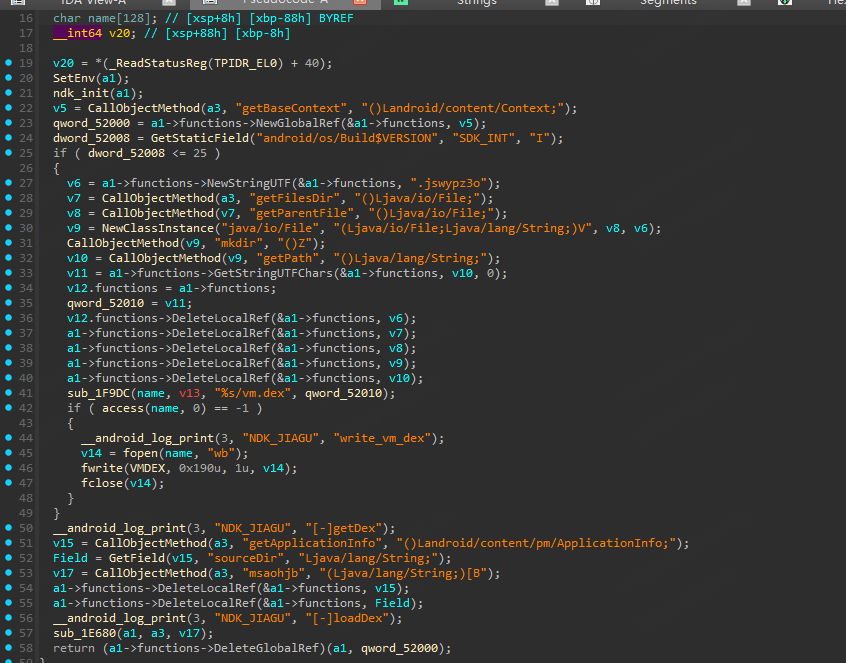Select the ".jswypz3o" string
Image resolution: width=846 pixels, height=663 pixels.
click(x=449, y=183)
